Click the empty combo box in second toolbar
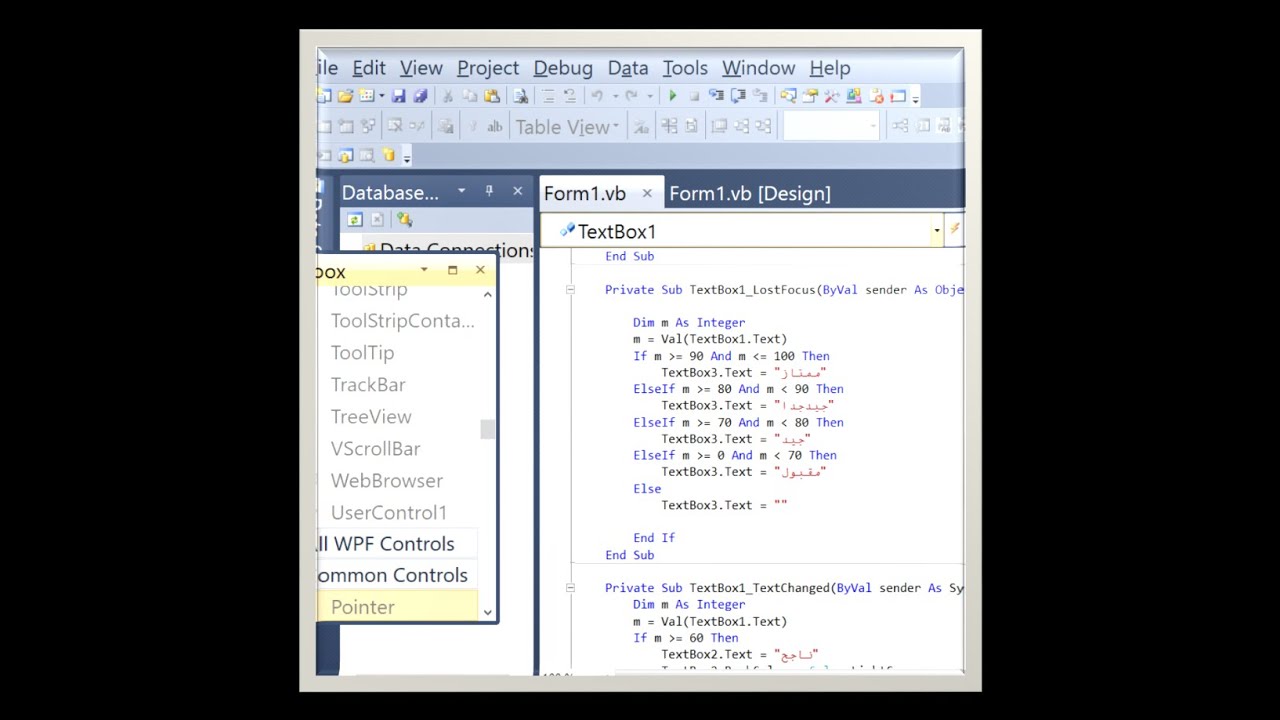 (x=832, y=126)
